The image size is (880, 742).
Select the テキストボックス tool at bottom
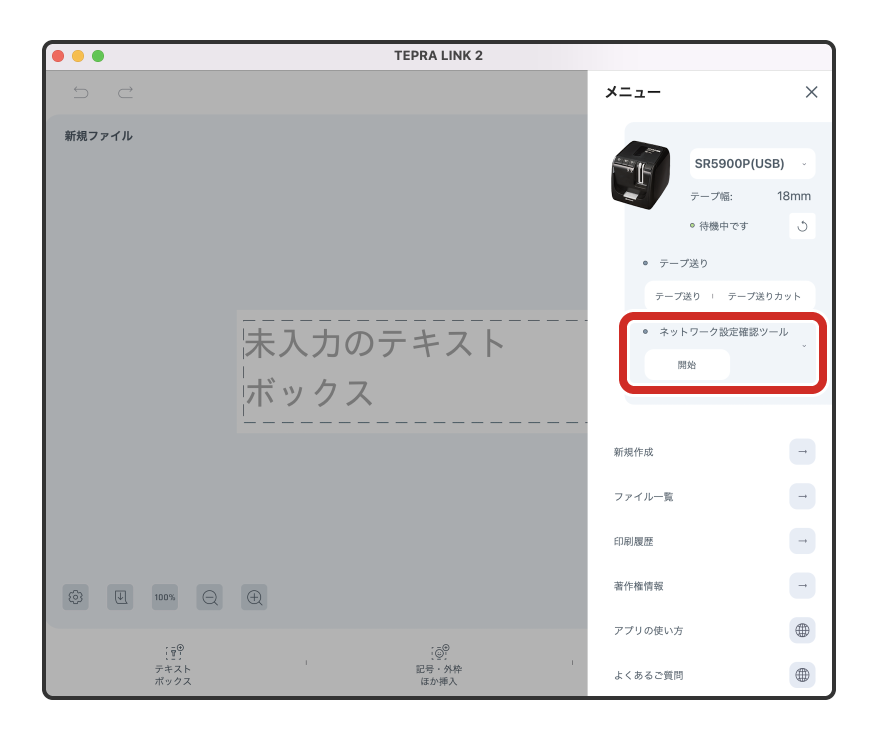tap(173, 664)
